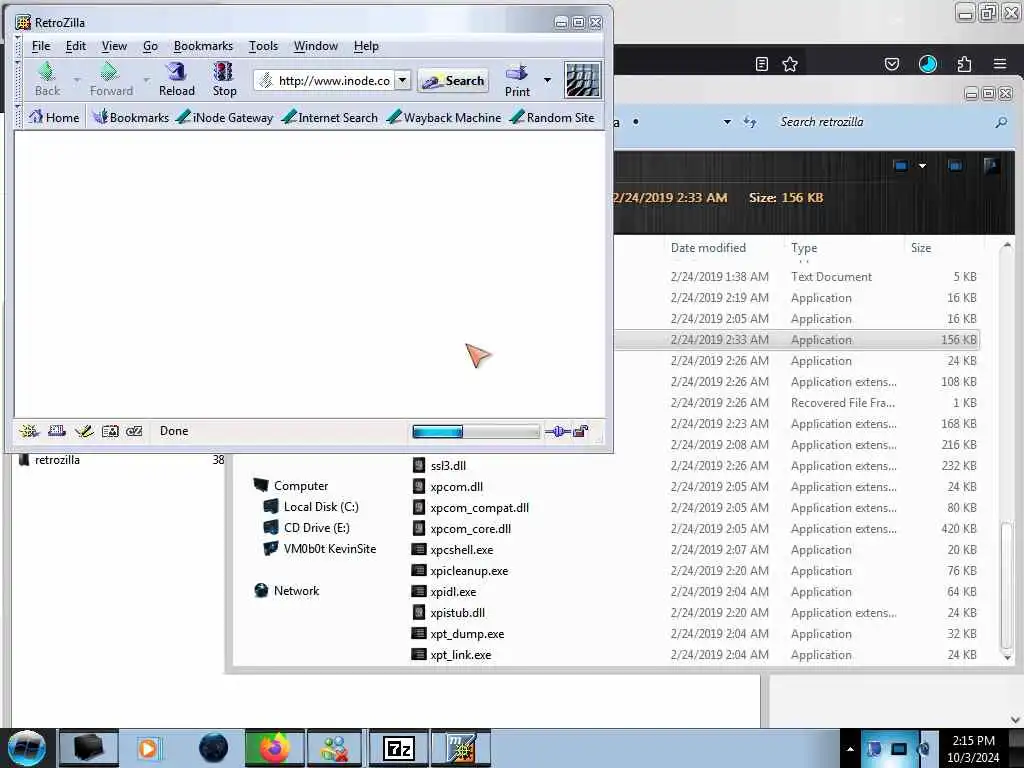1024x768 pixels.
Task: Open Firefox from the taskbar
Action: (274, 748)
